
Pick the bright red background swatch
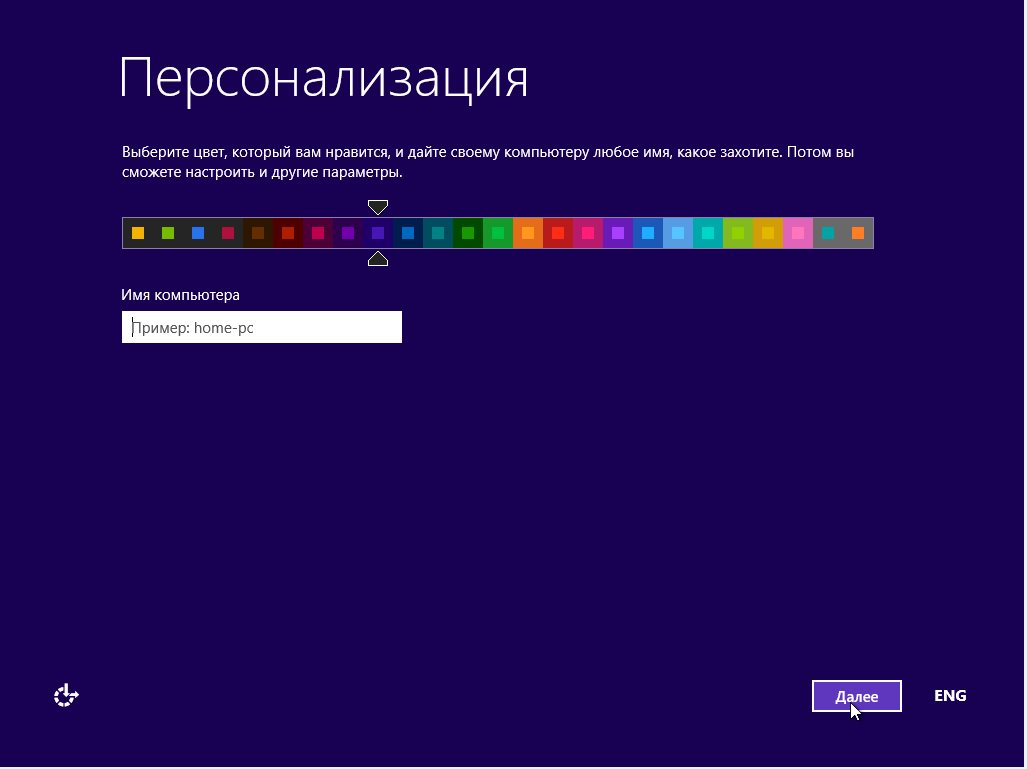pyautogui.click(x=559, y=234)
